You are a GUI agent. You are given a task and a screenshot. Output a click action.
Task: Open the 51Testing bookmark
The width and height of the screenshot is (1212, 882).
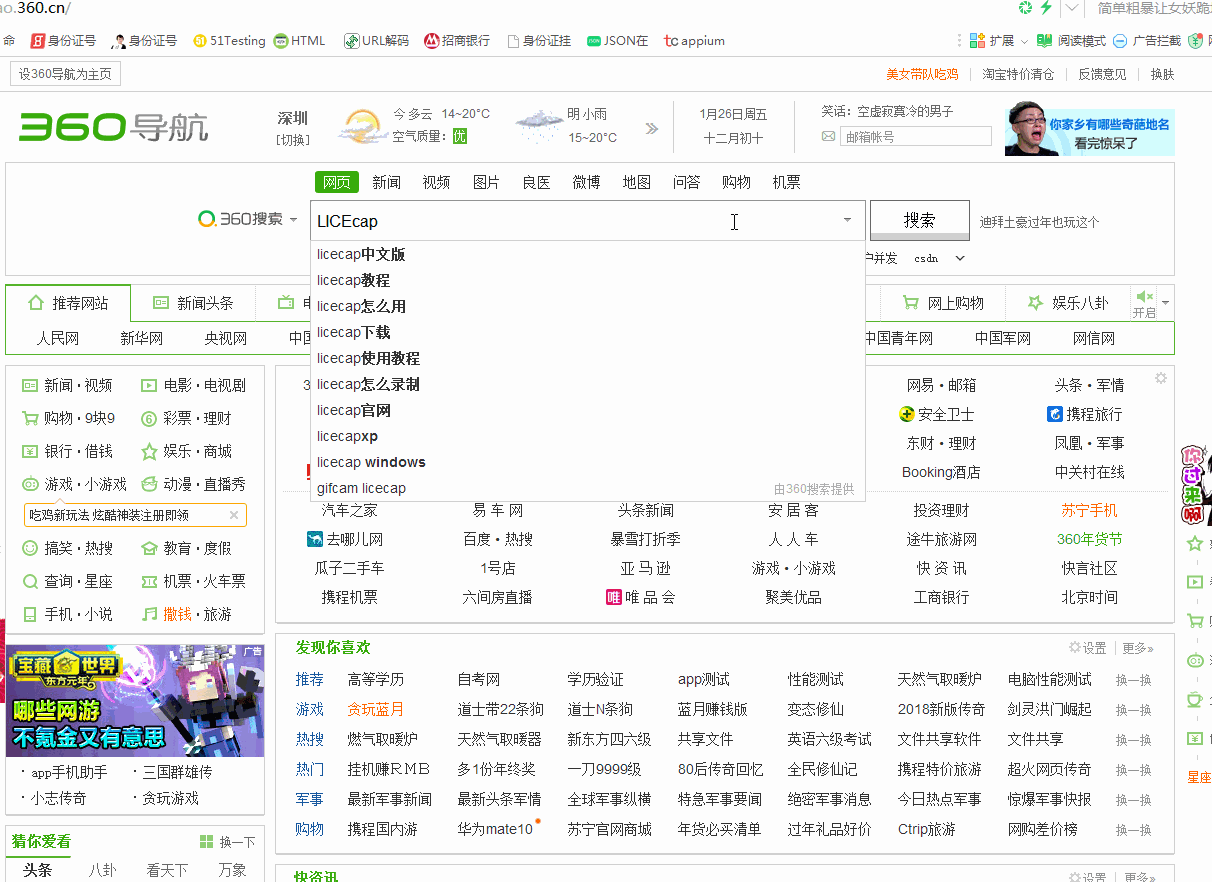pyautogui.click(x=229, y=41)
